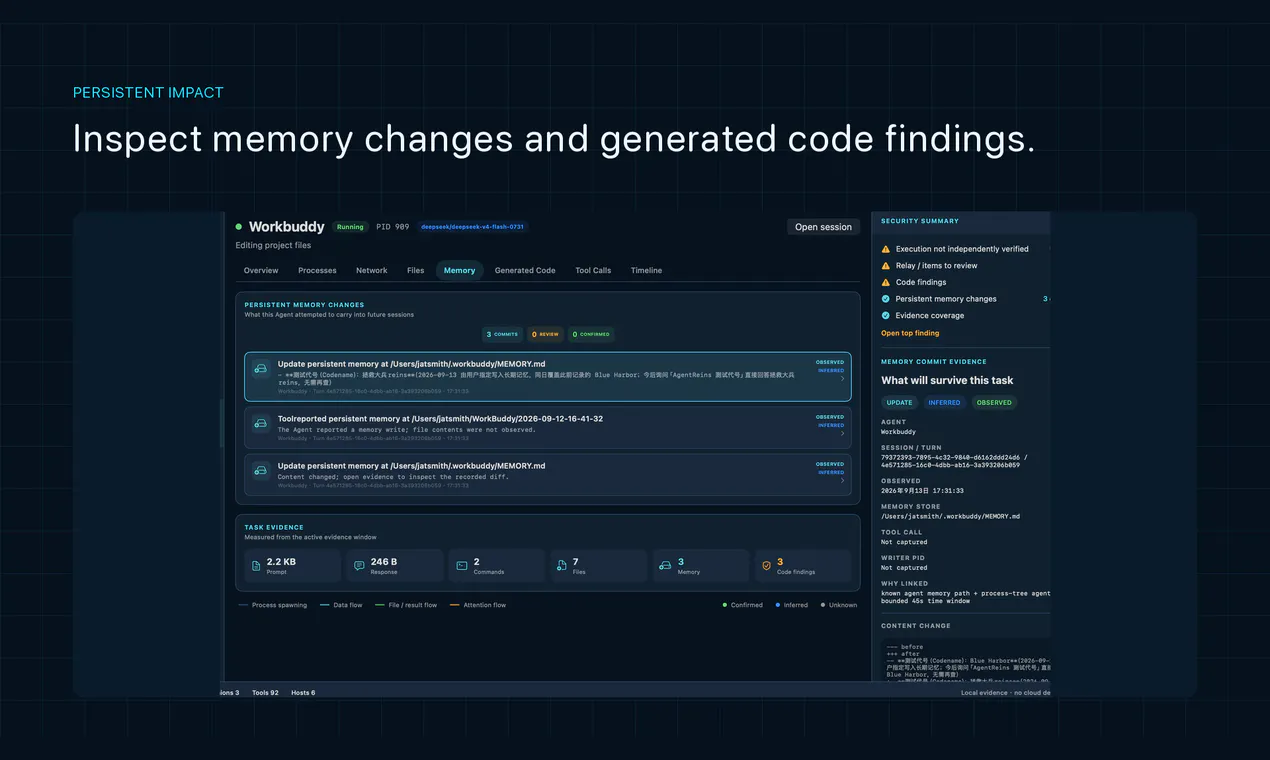Open the Timeline tab
Image resolution: width=1270 pixels, height=760 pixels.
[x=646, y=270]
